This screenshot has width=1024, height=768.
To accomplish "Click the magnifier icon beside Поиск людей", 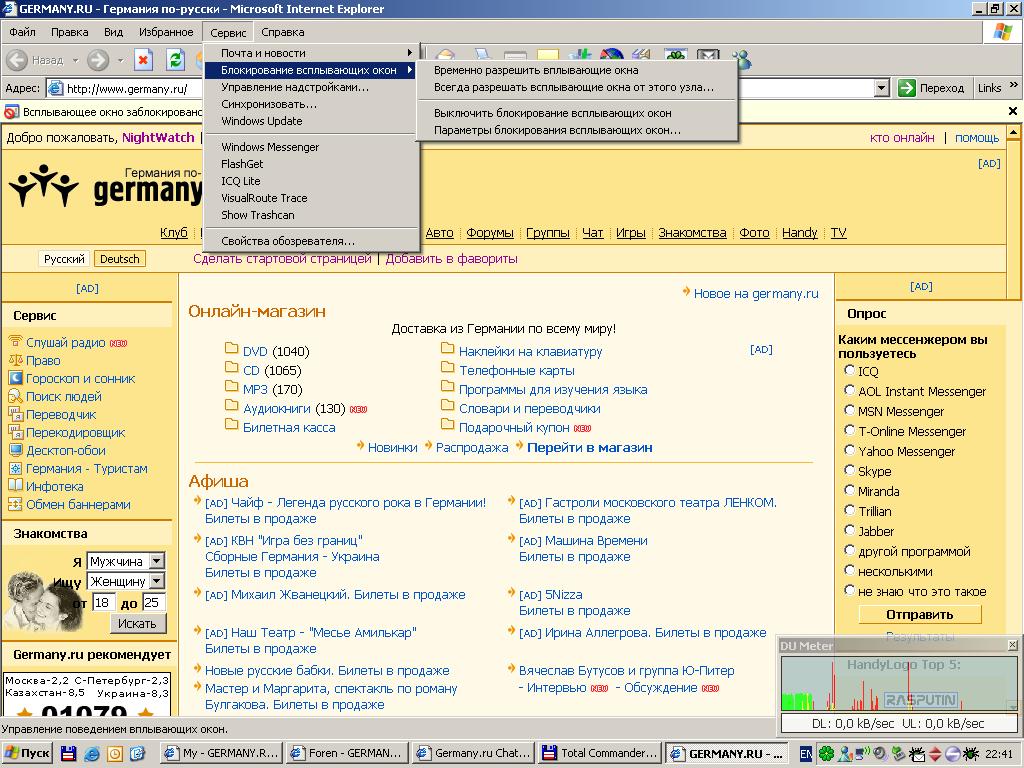I will pyautogui.click(x=15, y=396).
